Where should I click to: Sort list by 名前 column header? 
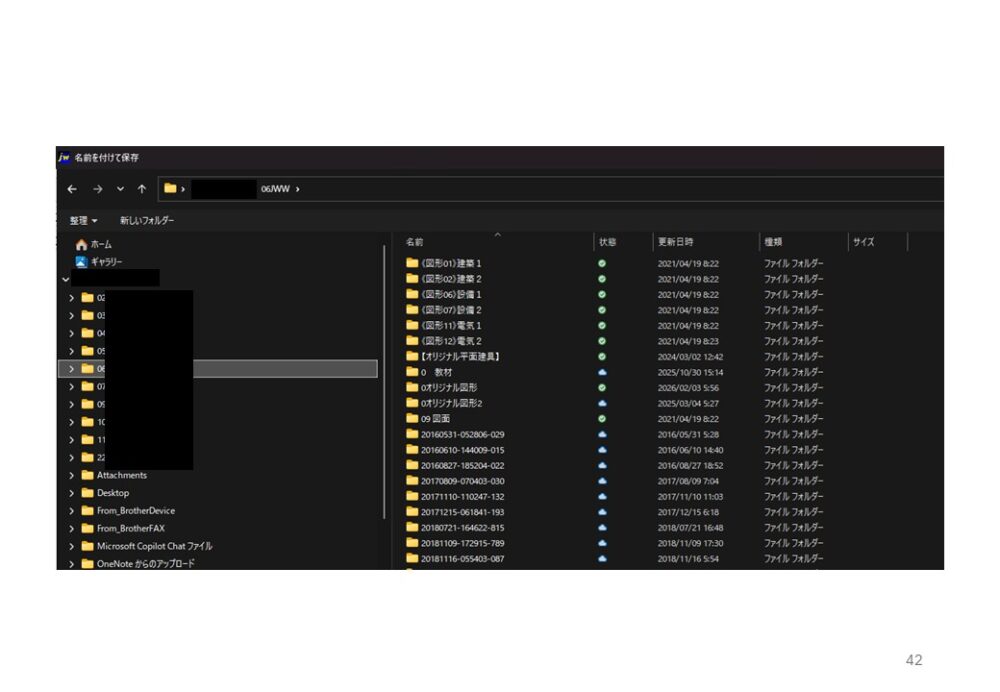(415, 242)
